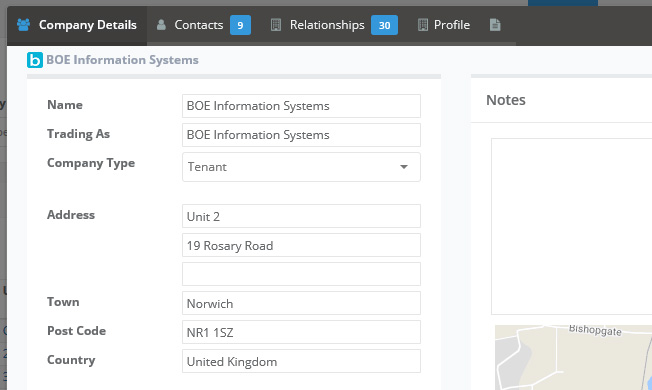Click the 'Name' field label
Viewport: 652px width, 390px height.
tap(65, 105)
